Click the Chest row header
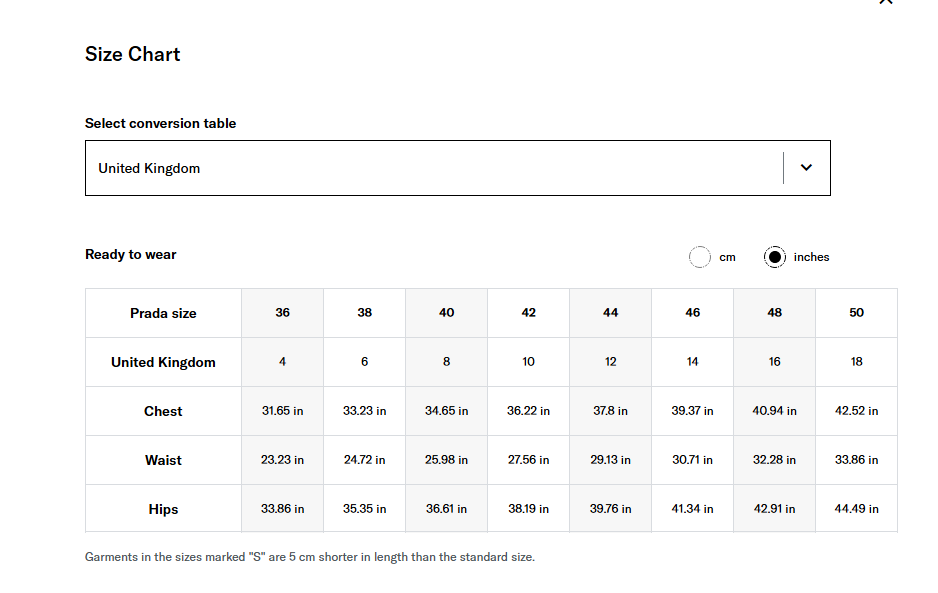This screenshot has width=938, height=593. (163, 411)
